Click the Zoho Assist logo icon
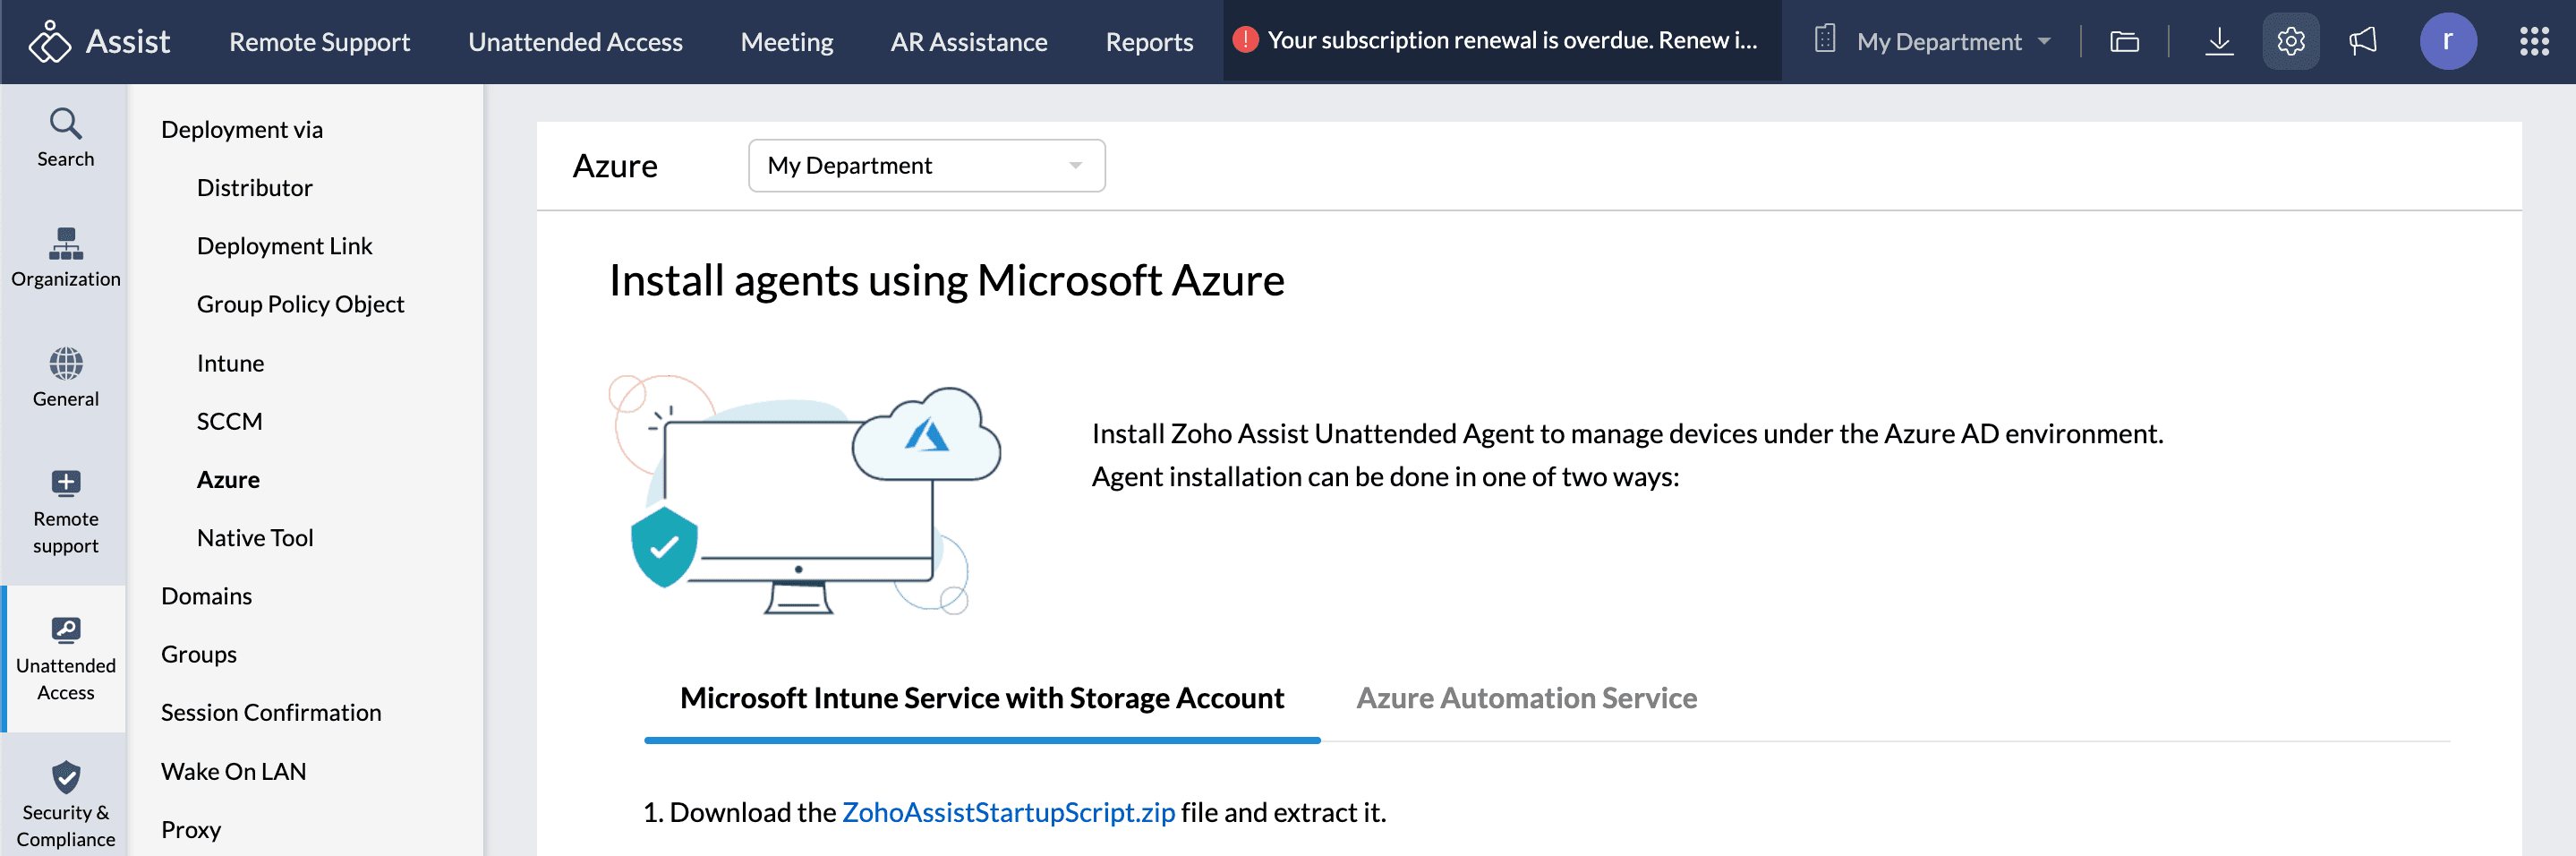Image resolution: width=2576 pixels, height=856 pixels. pos(50,41)
